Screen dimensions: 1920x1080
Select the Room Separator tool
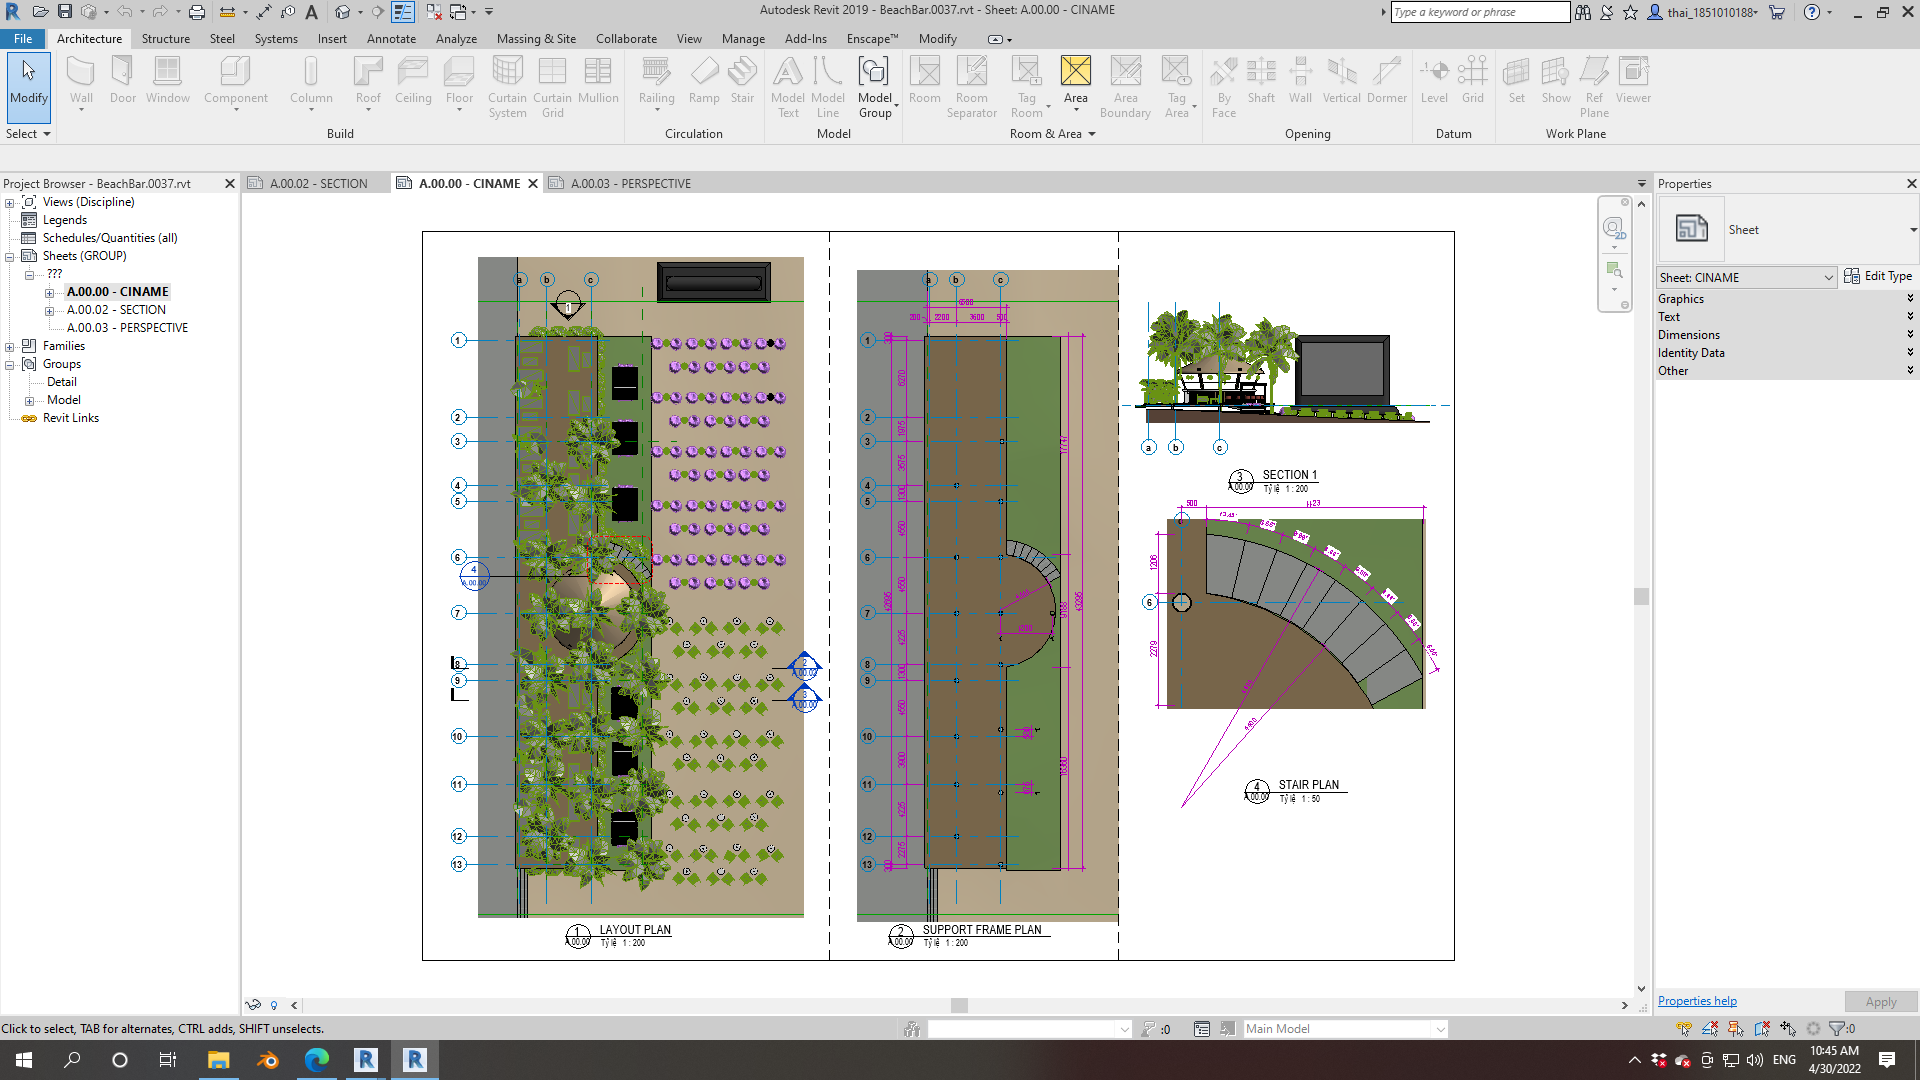(x=972, y=86)
